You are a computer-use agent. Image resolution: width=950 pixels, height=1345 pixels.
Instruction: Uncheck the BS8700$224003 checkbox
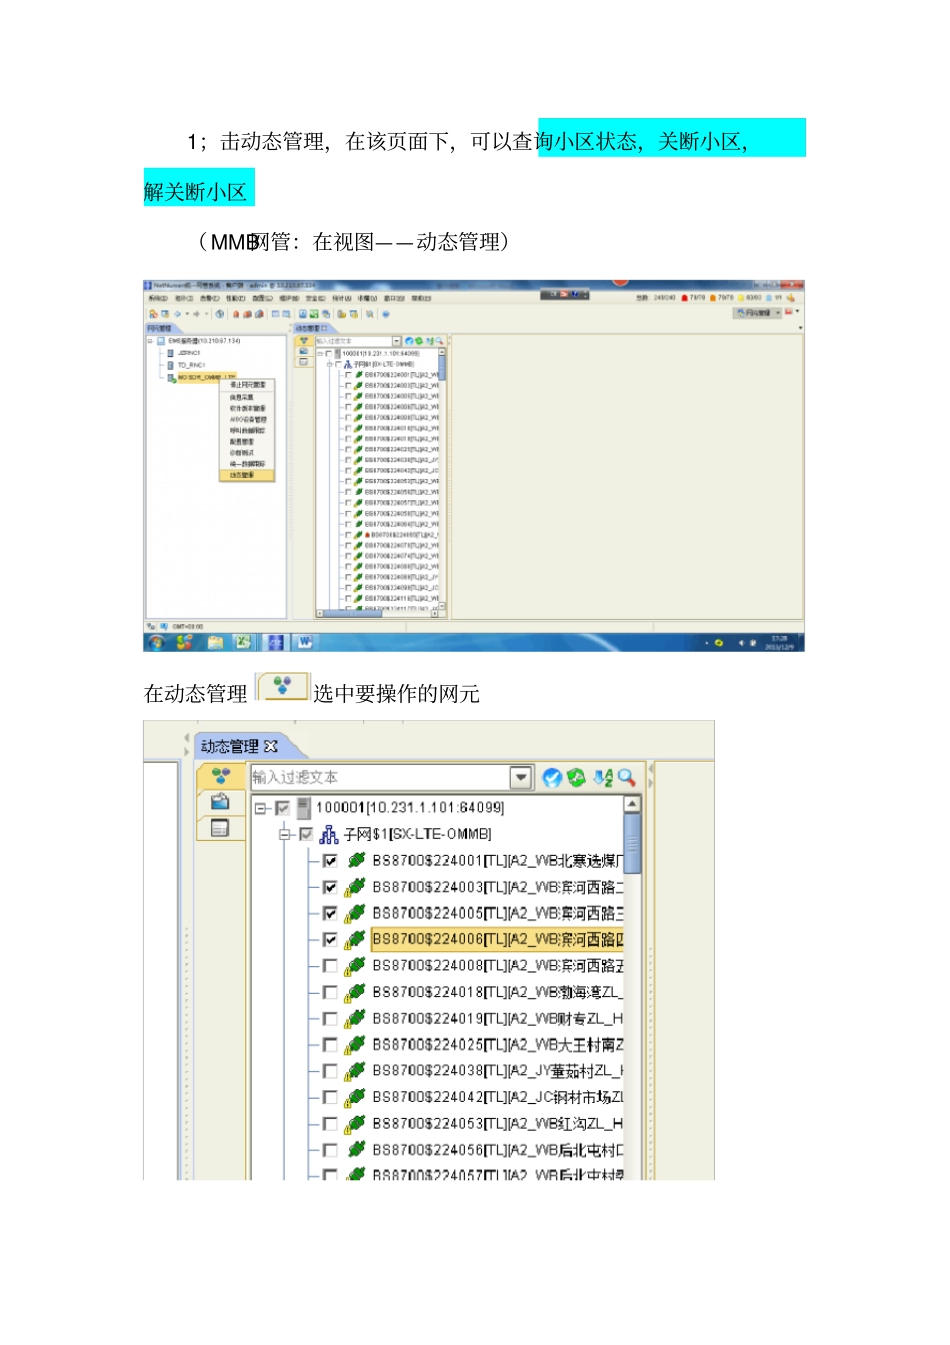click(x=329, y=887)
